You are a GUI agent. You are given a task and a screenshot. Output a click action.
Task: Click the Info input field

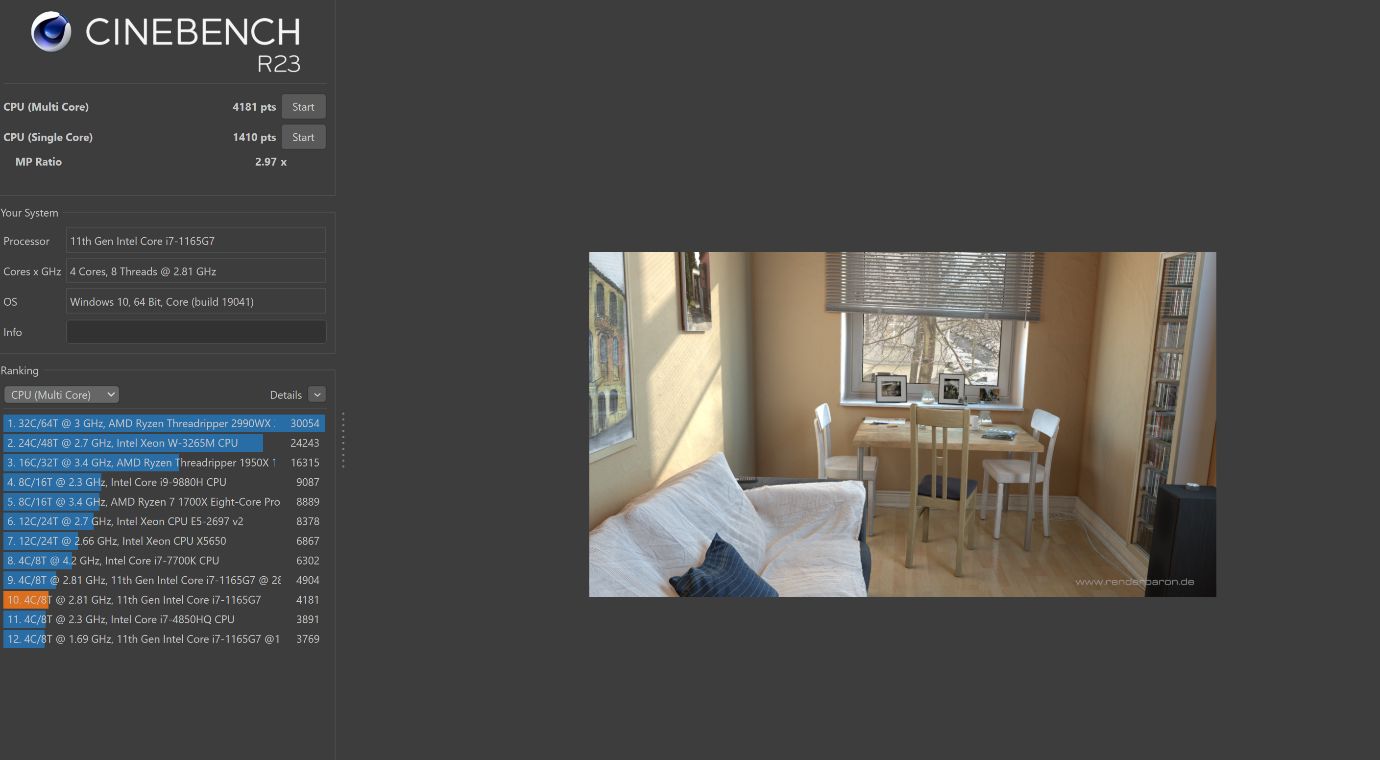click(x=196, y=332)
